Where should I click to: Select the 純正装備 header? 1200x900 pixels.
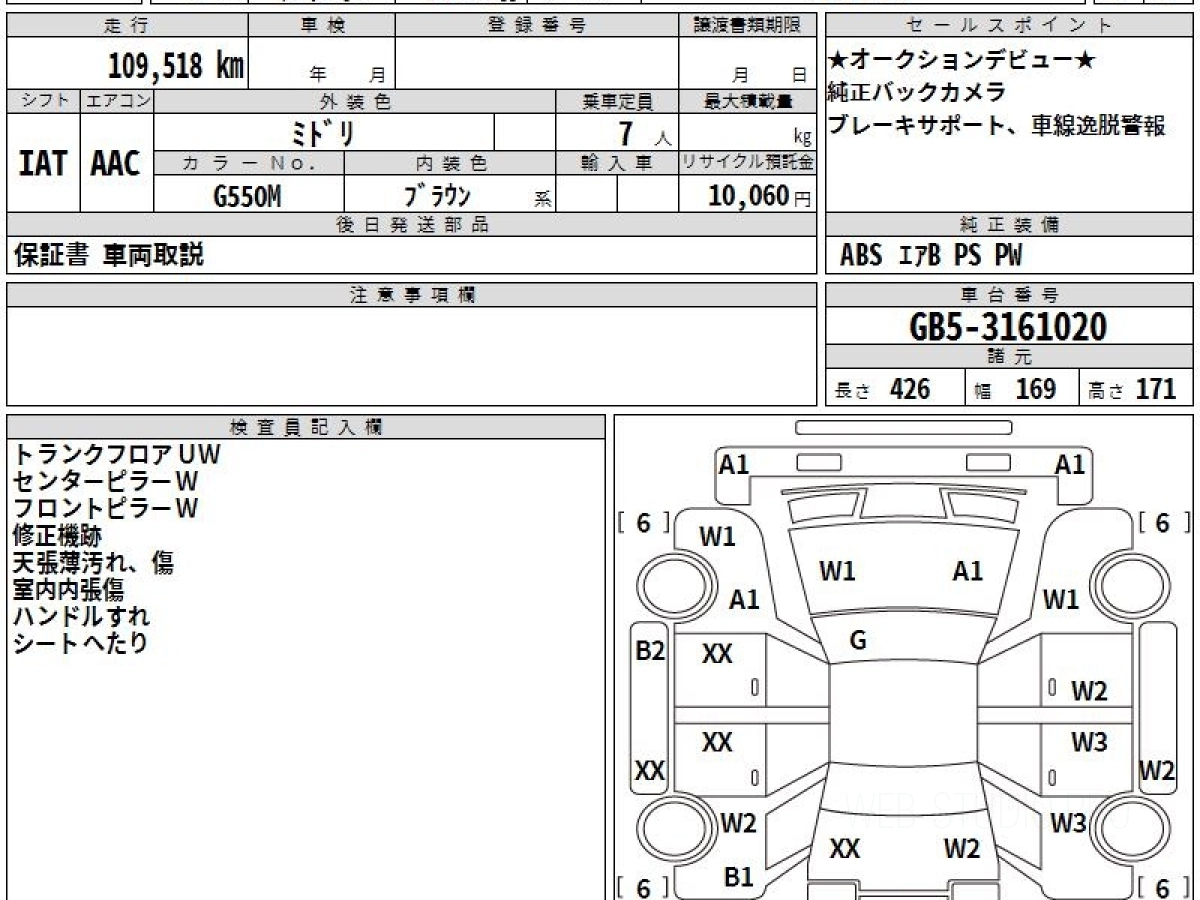pyautogui.click(x=1010, y=225)
